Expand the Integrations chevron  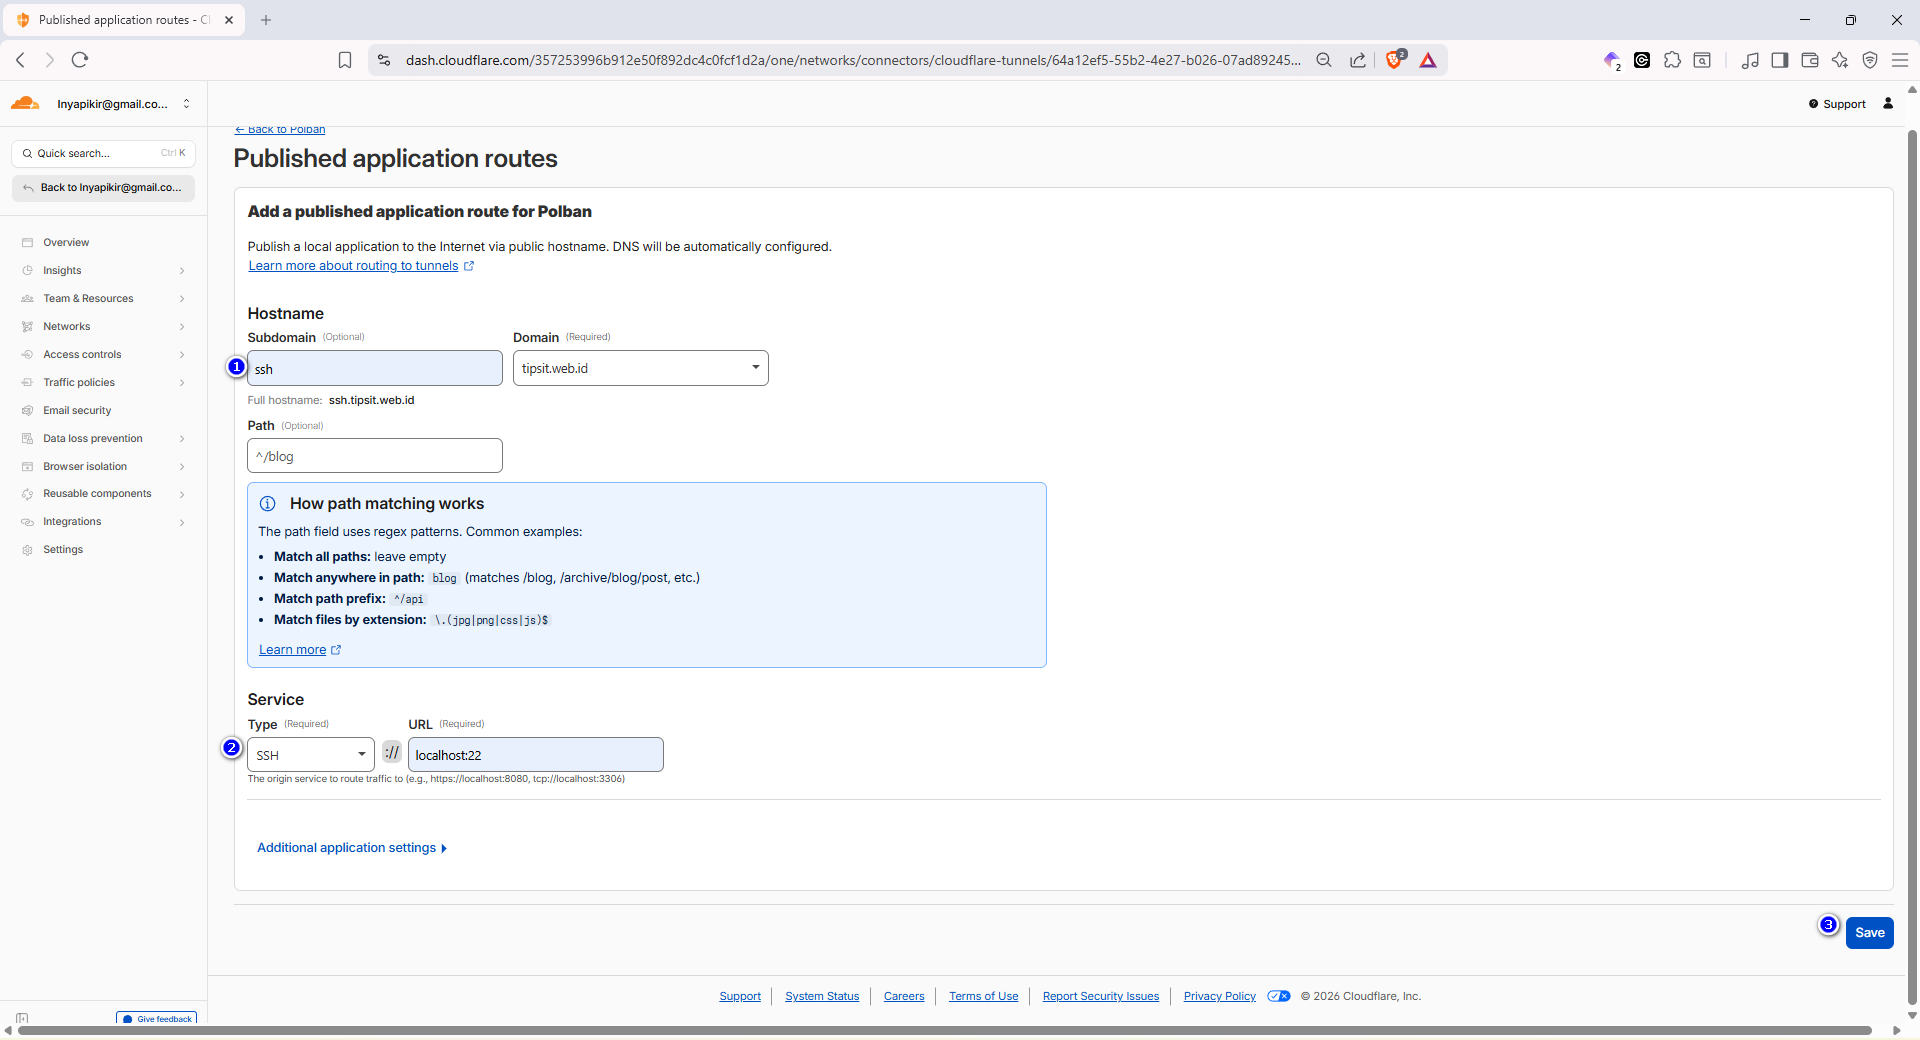click(182, 522)
